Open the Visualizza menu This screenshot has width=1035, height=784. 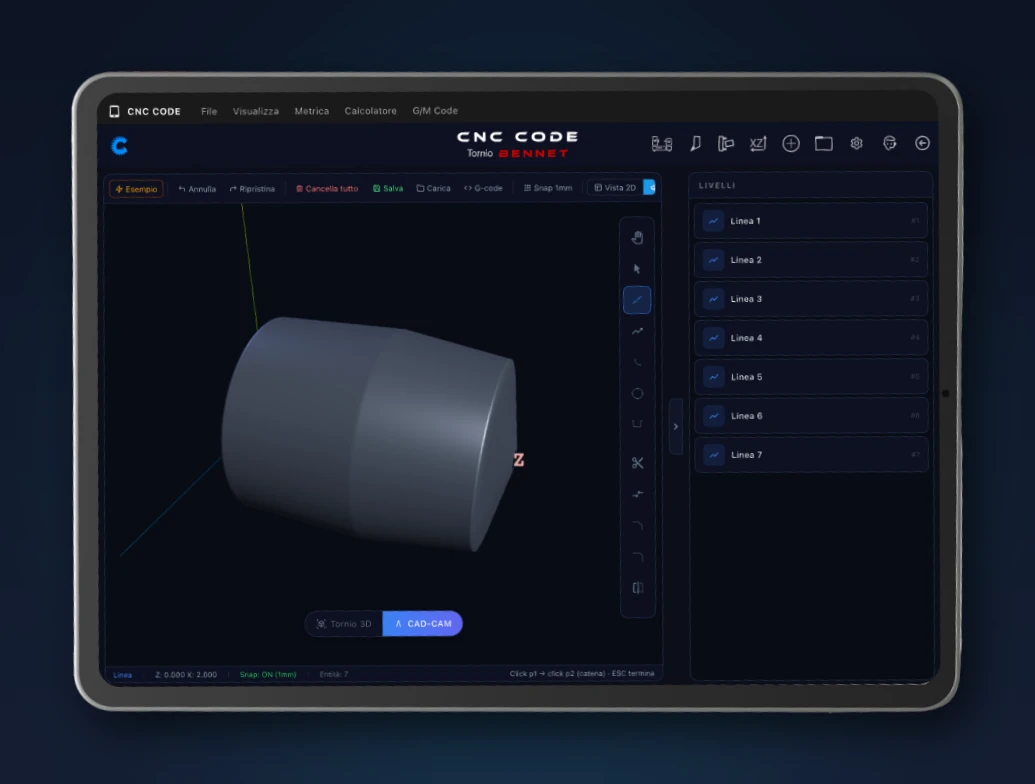click(255, 111)
